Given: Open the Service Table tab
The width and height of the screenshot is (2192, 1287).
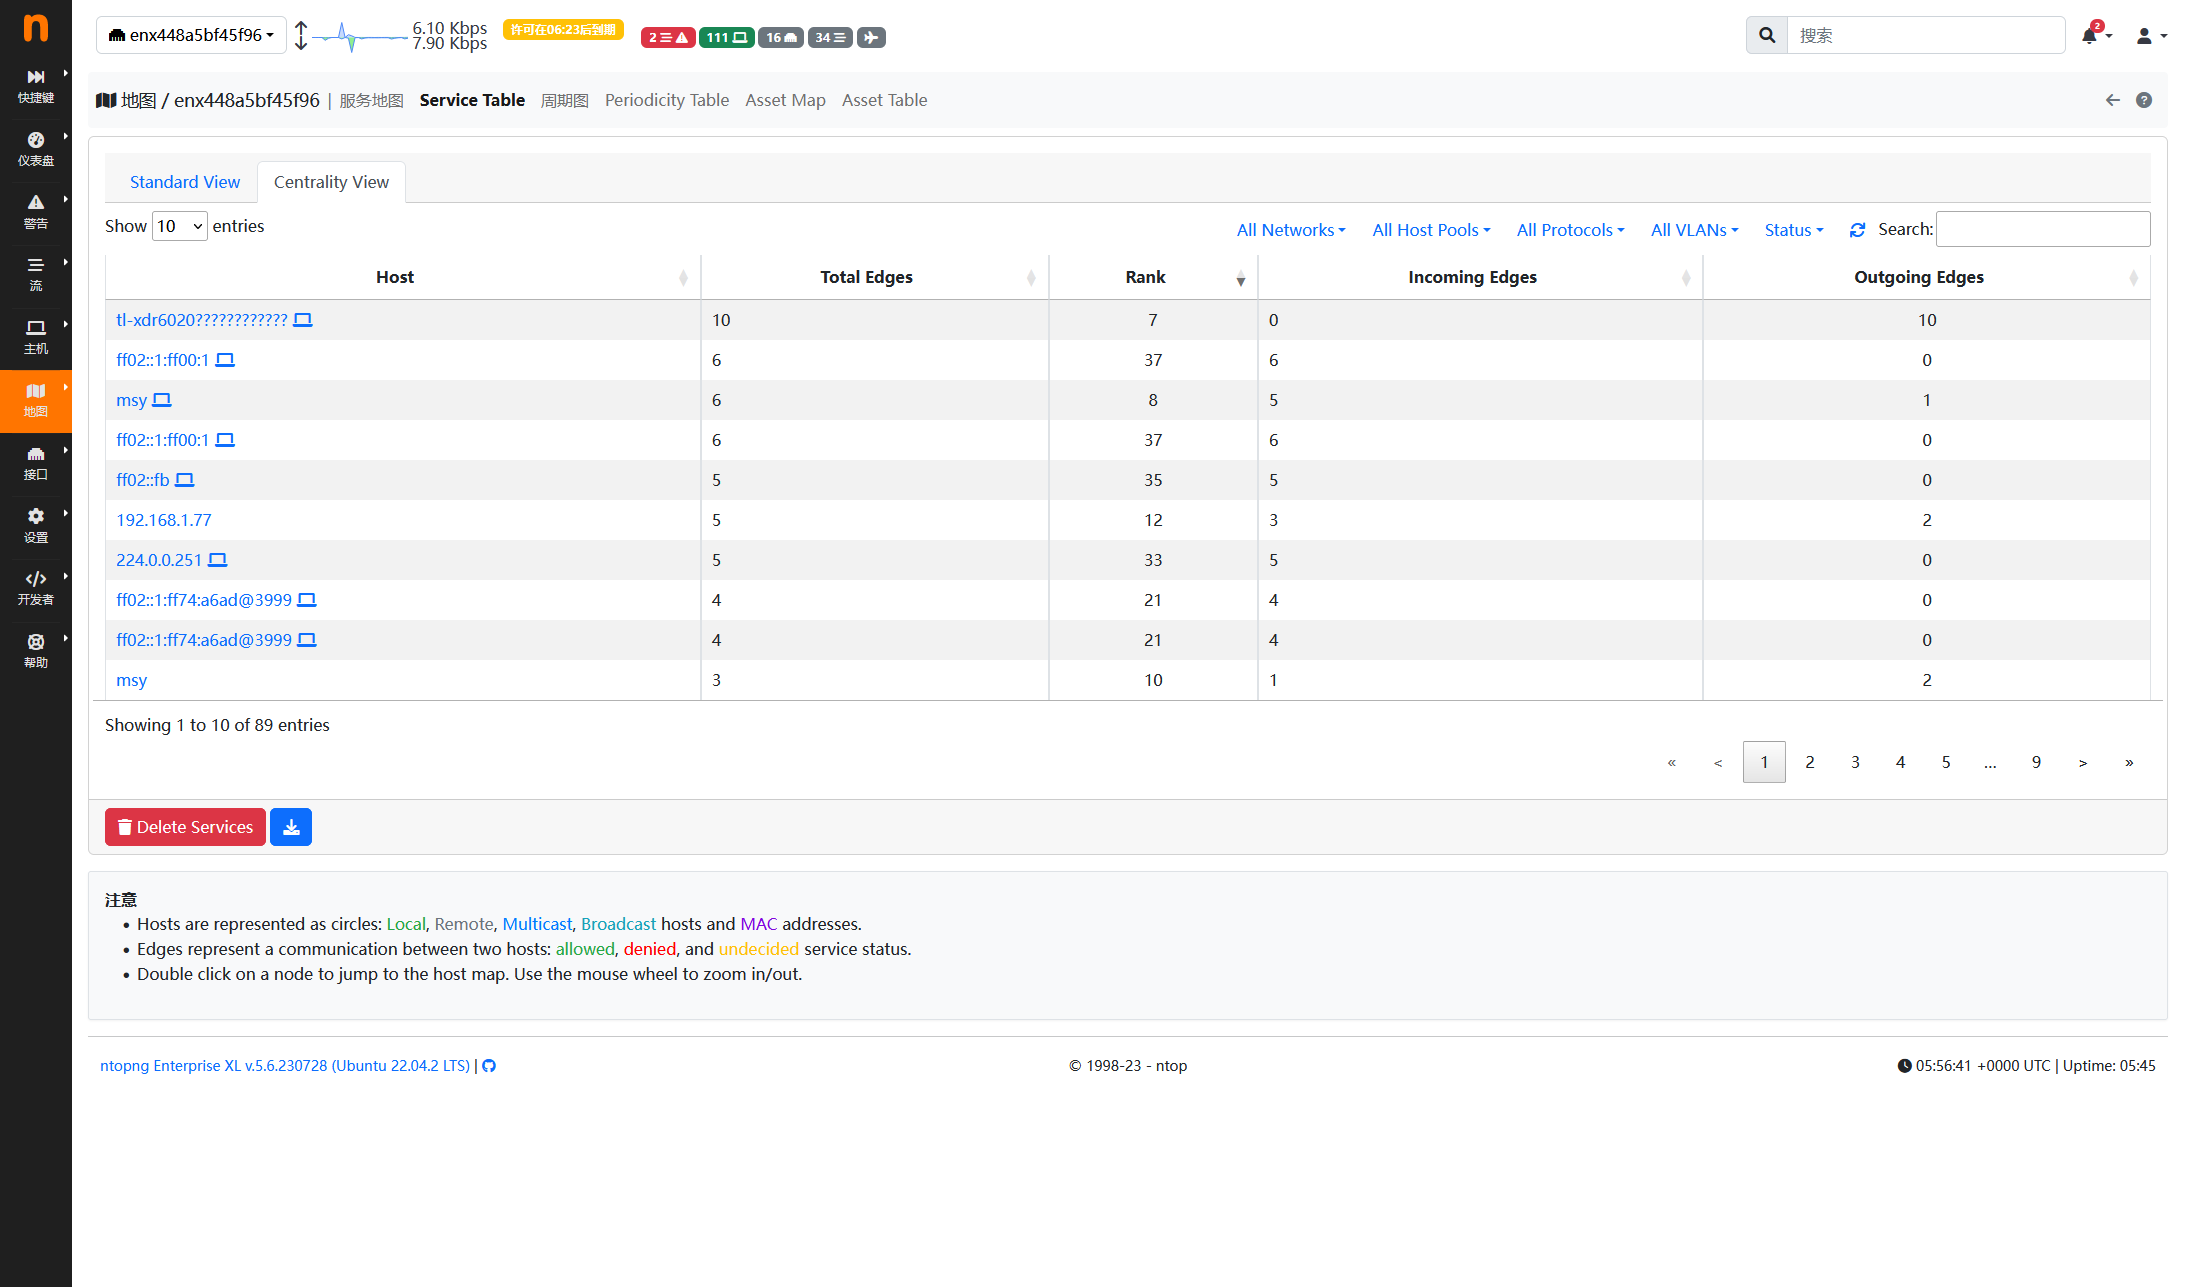Looking at the screenshot, I should coord(472,100).
